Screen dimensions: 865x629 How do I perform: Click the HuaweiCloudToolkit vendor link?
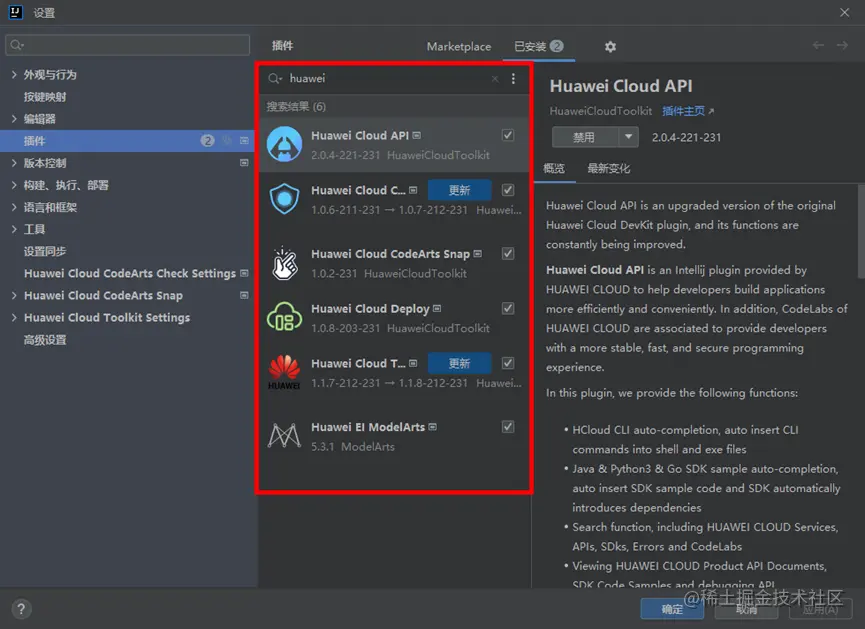pos(601,111)
